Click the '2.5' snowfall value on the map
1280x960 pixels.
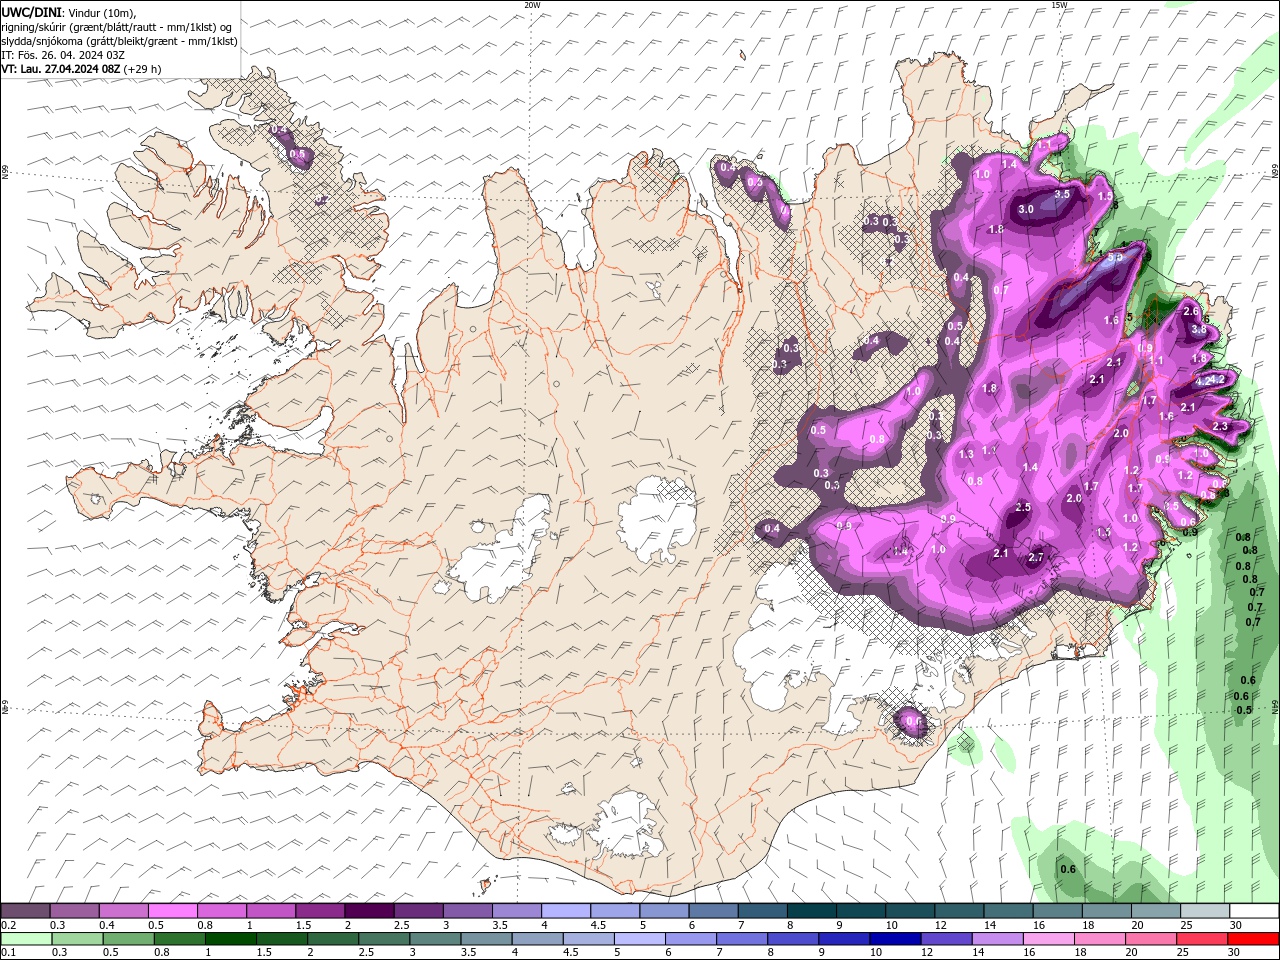tap(1023, 508)
